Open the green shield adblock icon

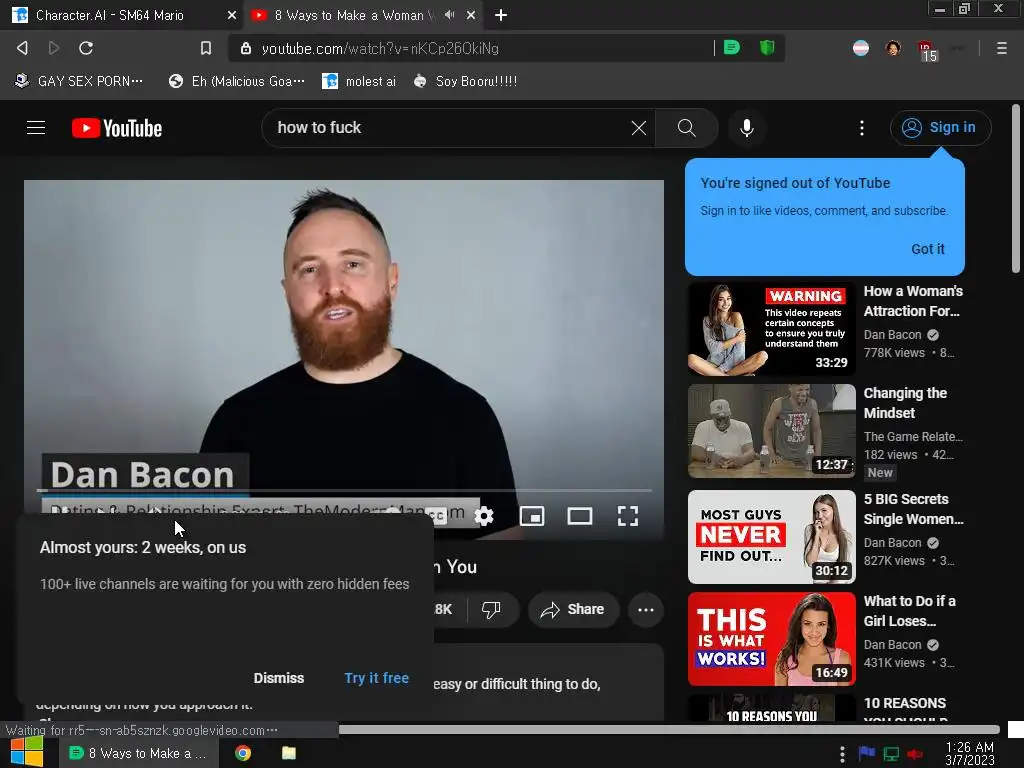767,48
